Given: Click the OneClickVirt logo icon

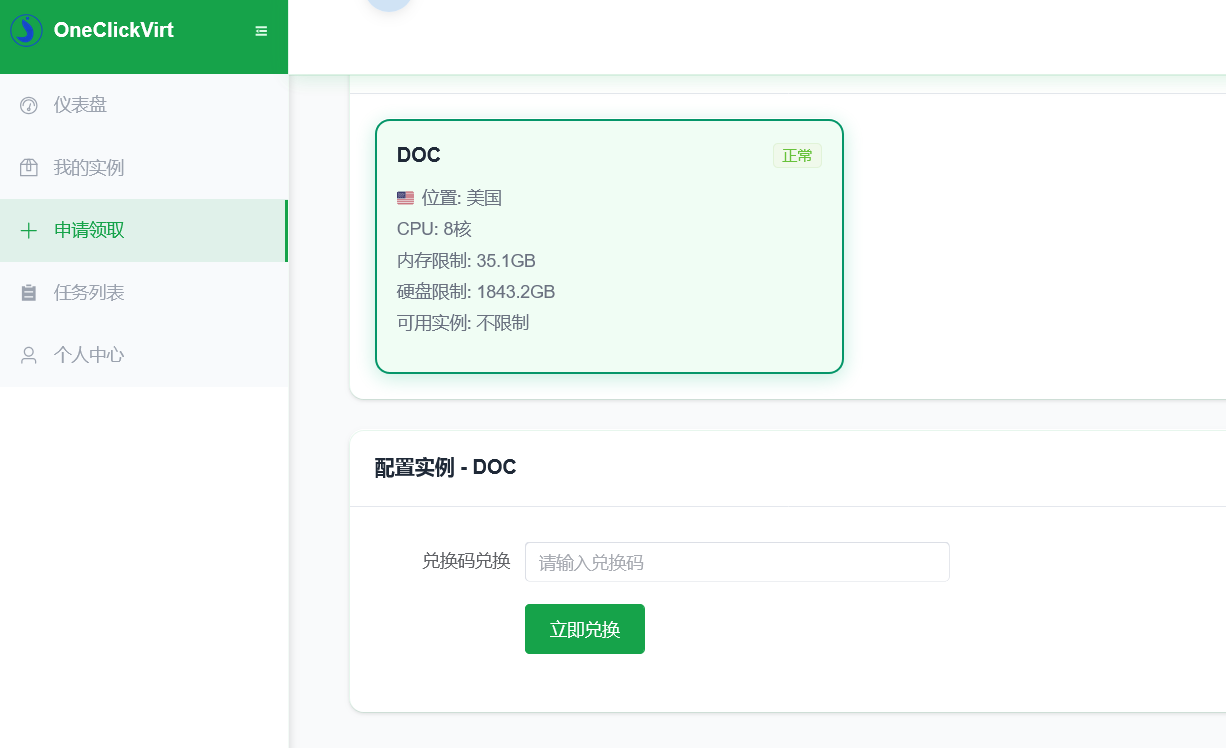Looking at the screenshot, I should click(26, 30).
